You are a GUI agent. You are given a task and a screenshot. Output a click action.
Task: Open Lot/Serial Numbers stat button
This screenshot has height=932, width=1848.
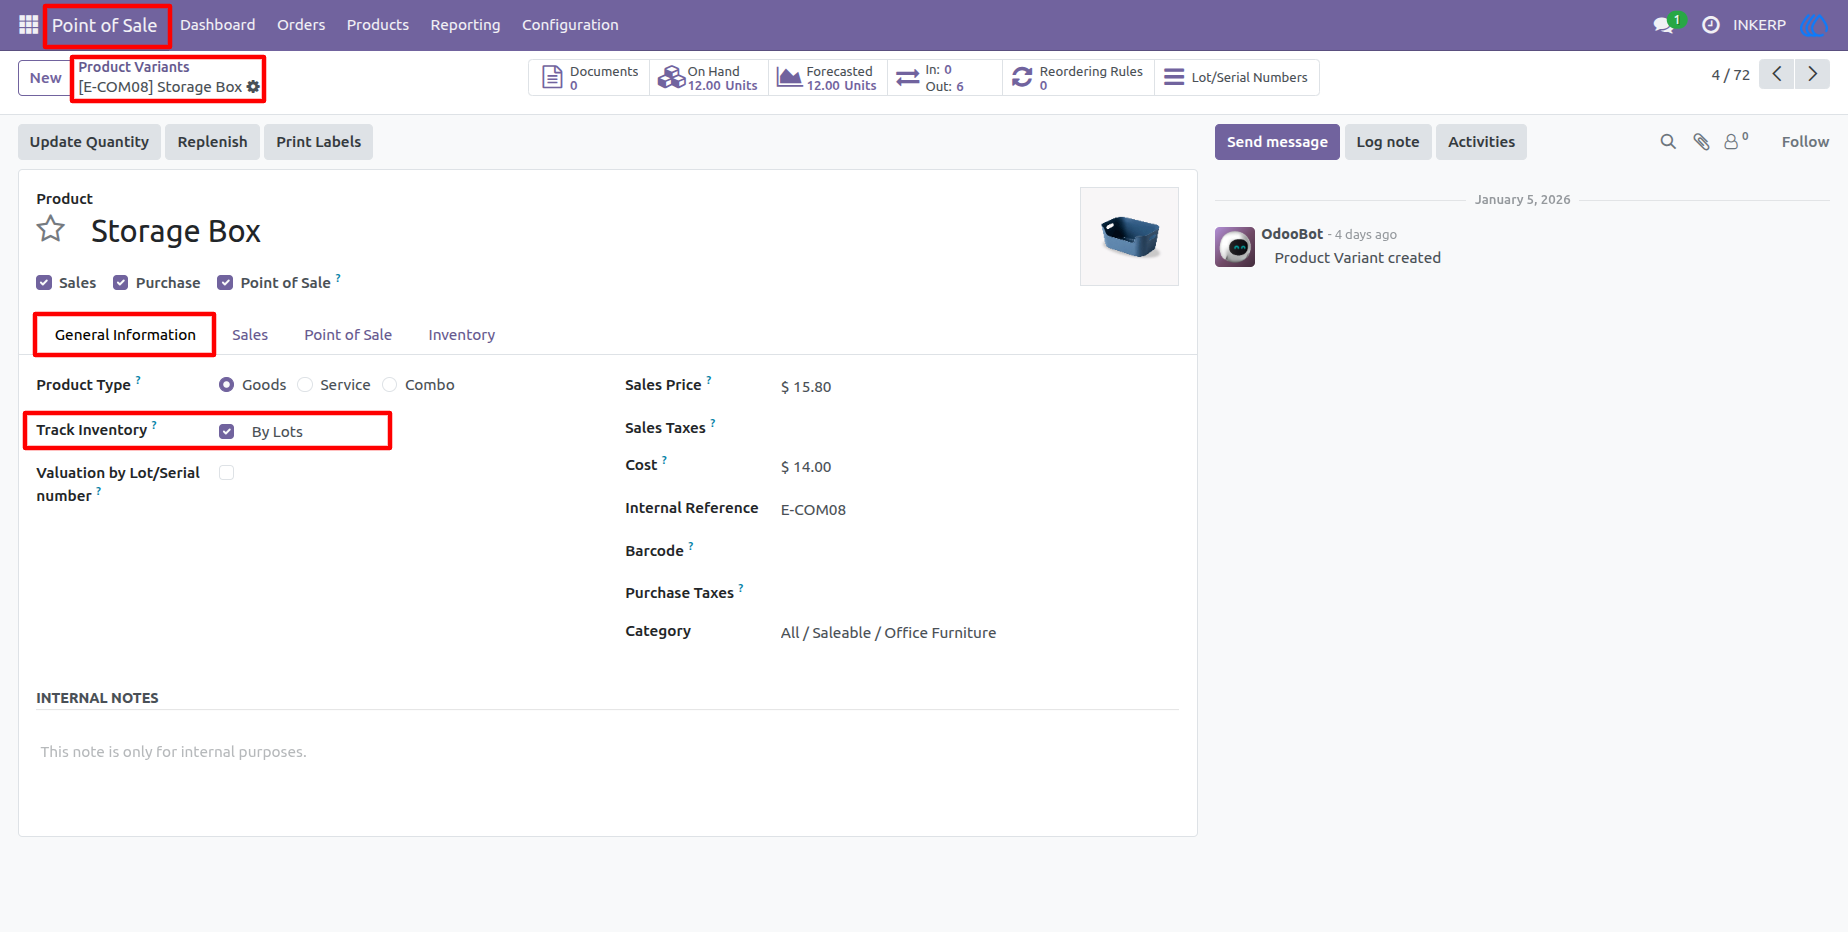(x=1237, y=78)
